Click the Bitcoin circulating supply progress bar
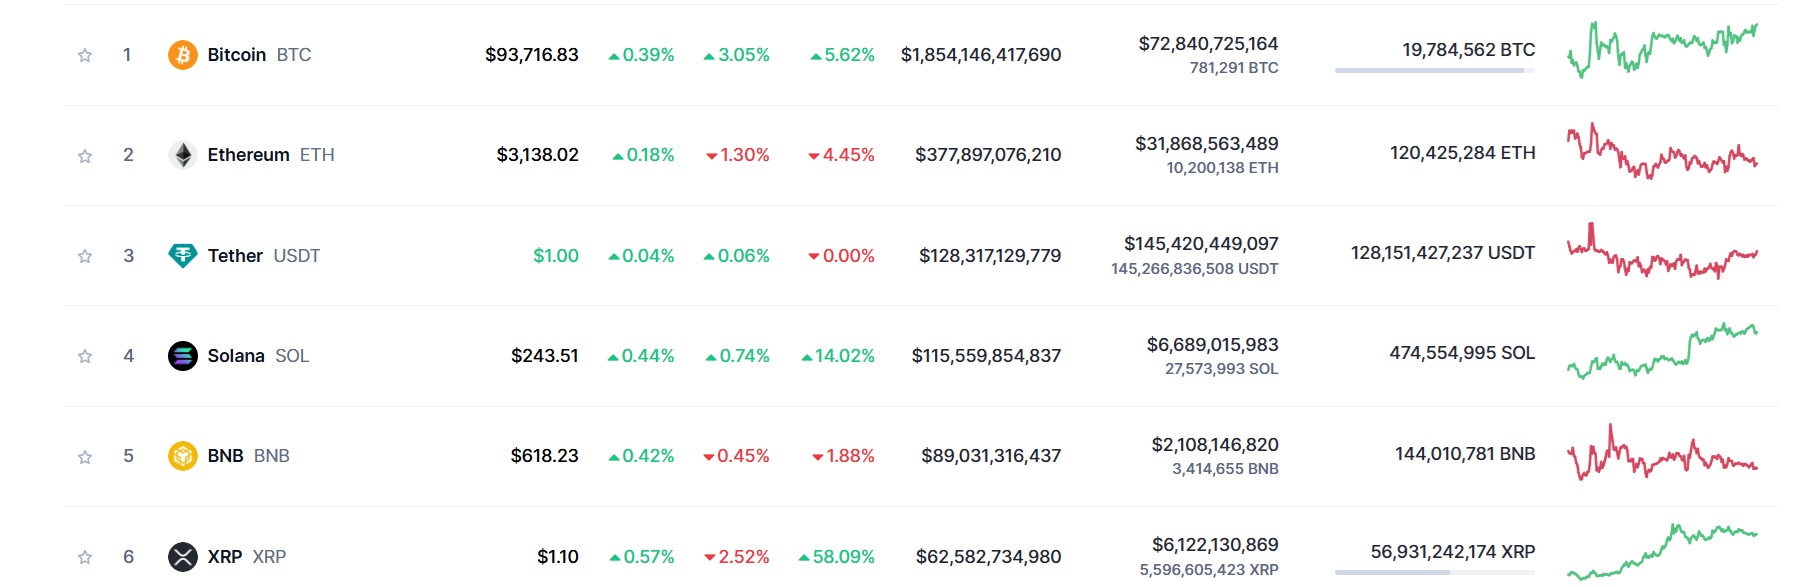 coord(1435,70)
